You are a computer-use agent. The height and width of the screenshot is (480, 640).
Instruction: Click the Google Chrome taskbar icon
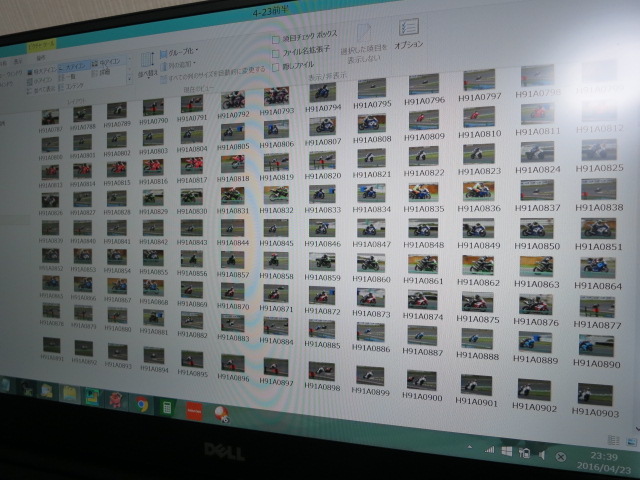(143, 404)
